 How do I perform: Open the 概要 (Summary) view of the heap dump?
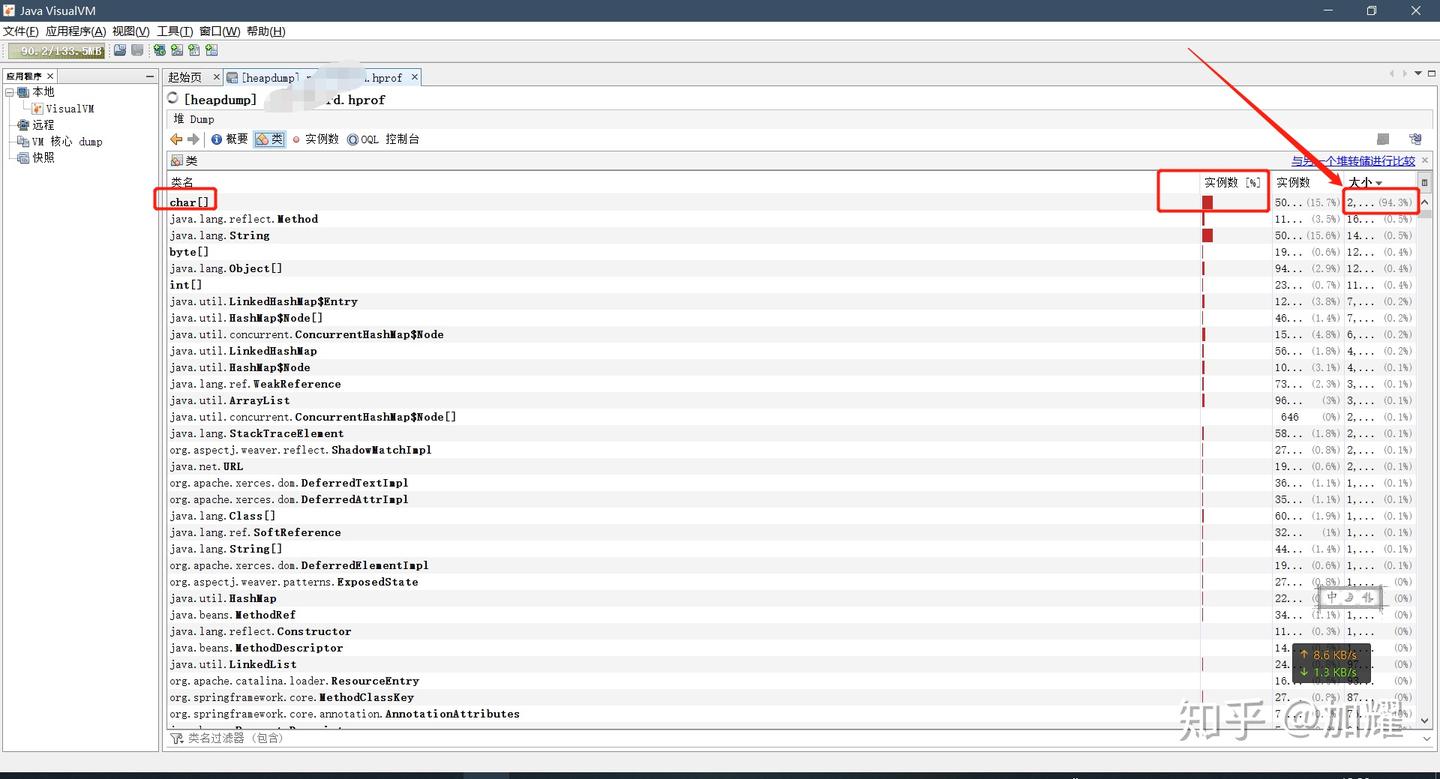coord(230,139)
